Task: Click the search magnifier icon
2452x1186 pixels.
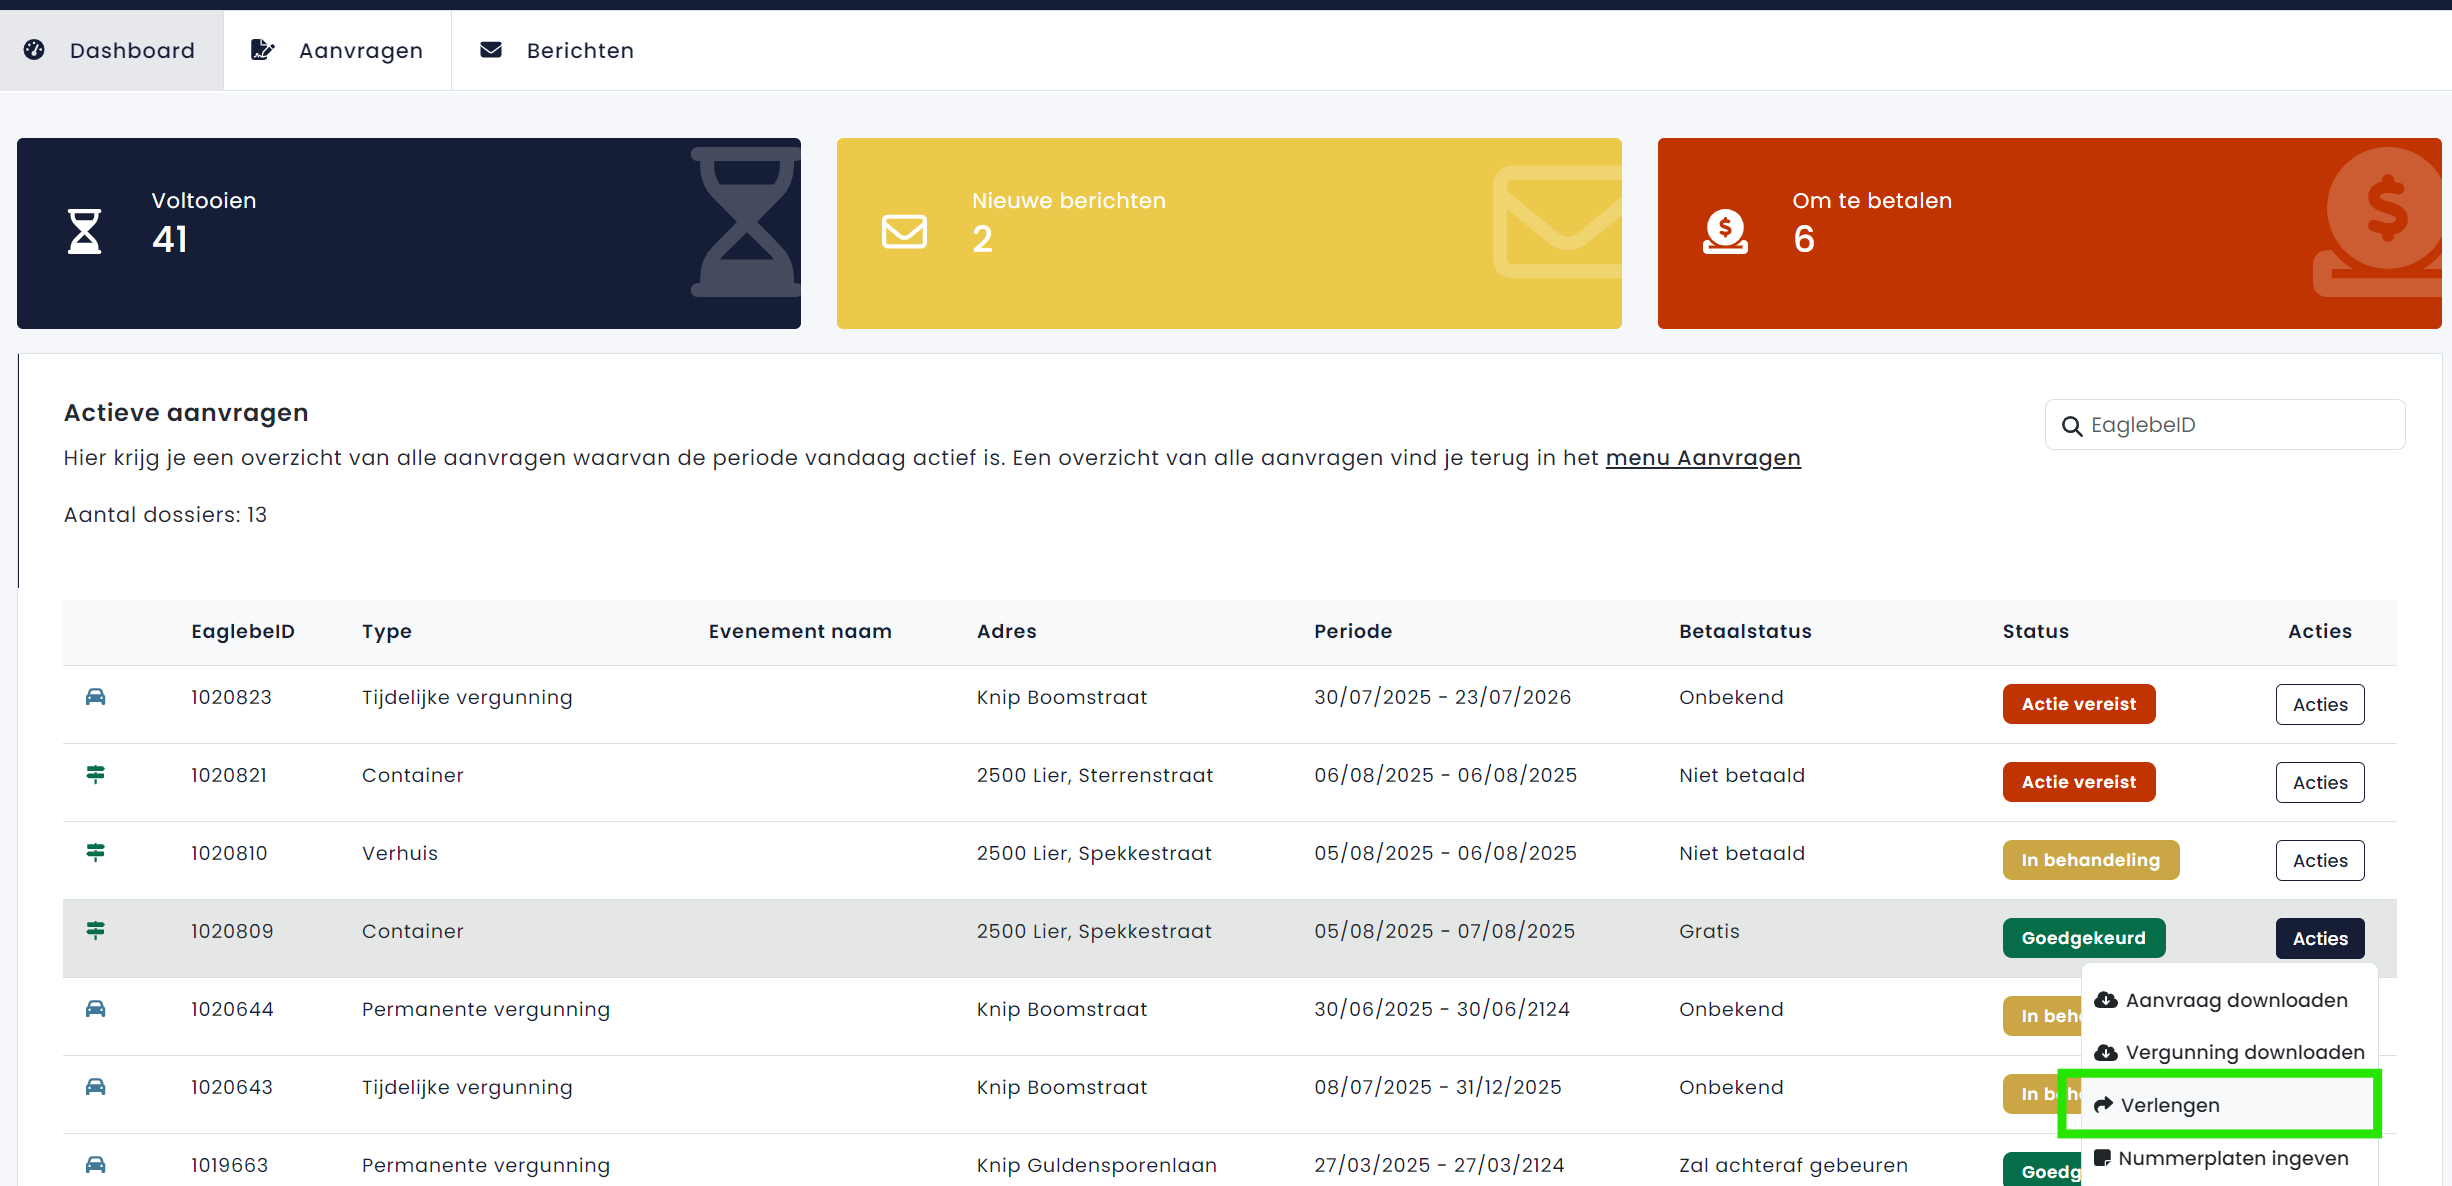Action: coord(2072,426)
